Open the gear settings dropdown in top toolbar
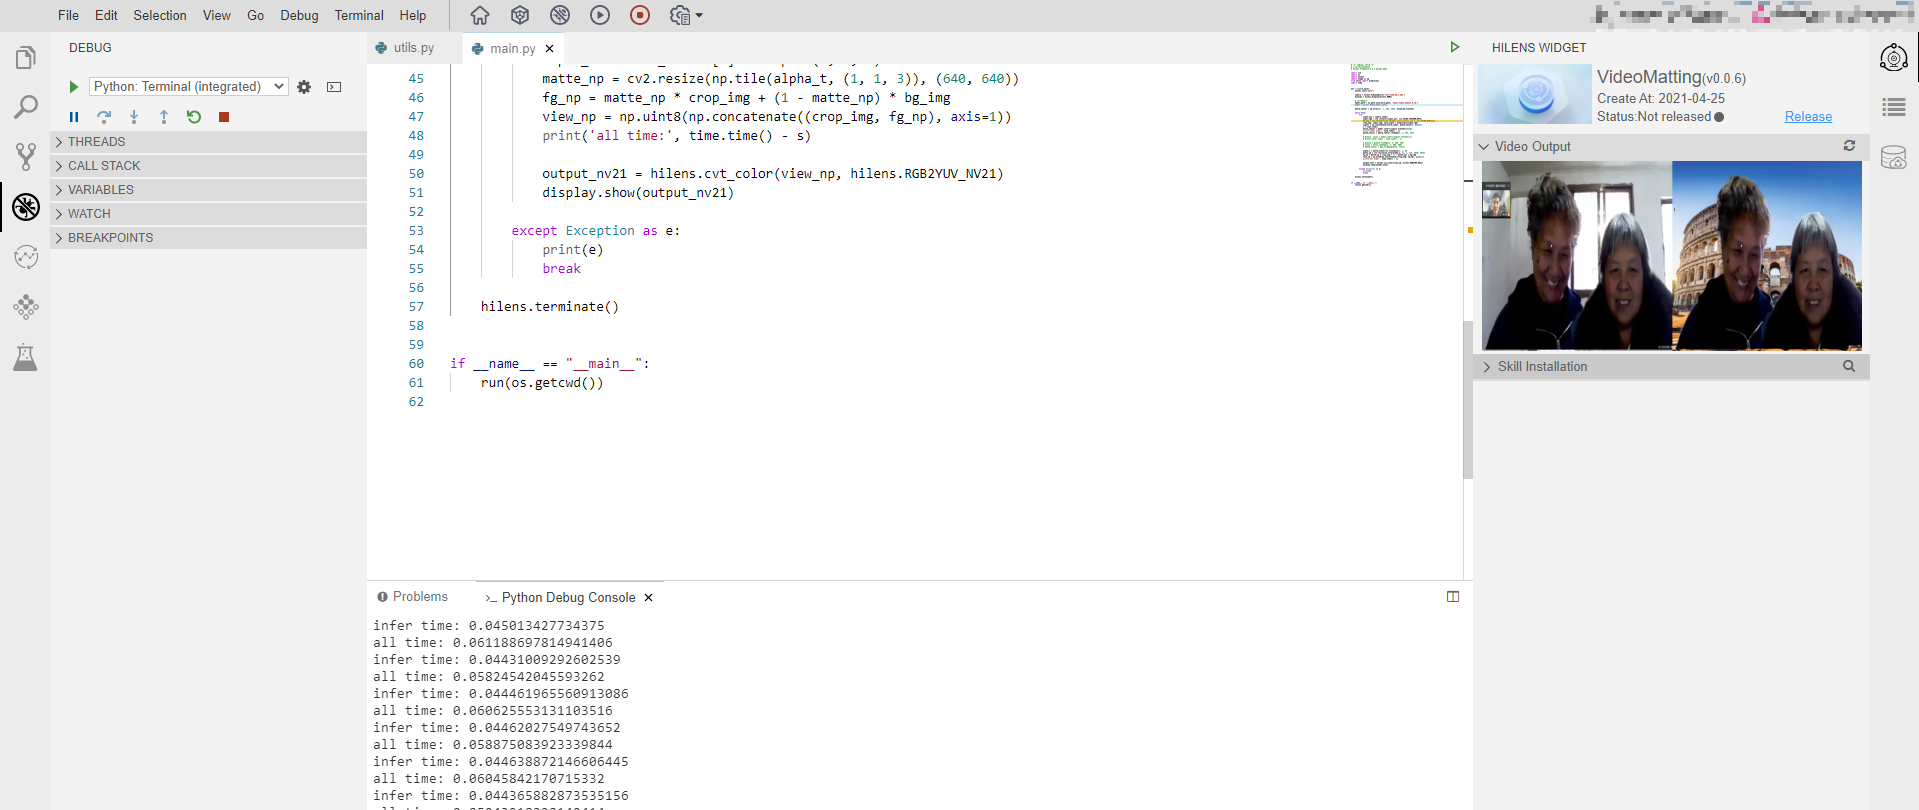The width and height of the screenshot is (1919, 810). (x=686, y=15)
